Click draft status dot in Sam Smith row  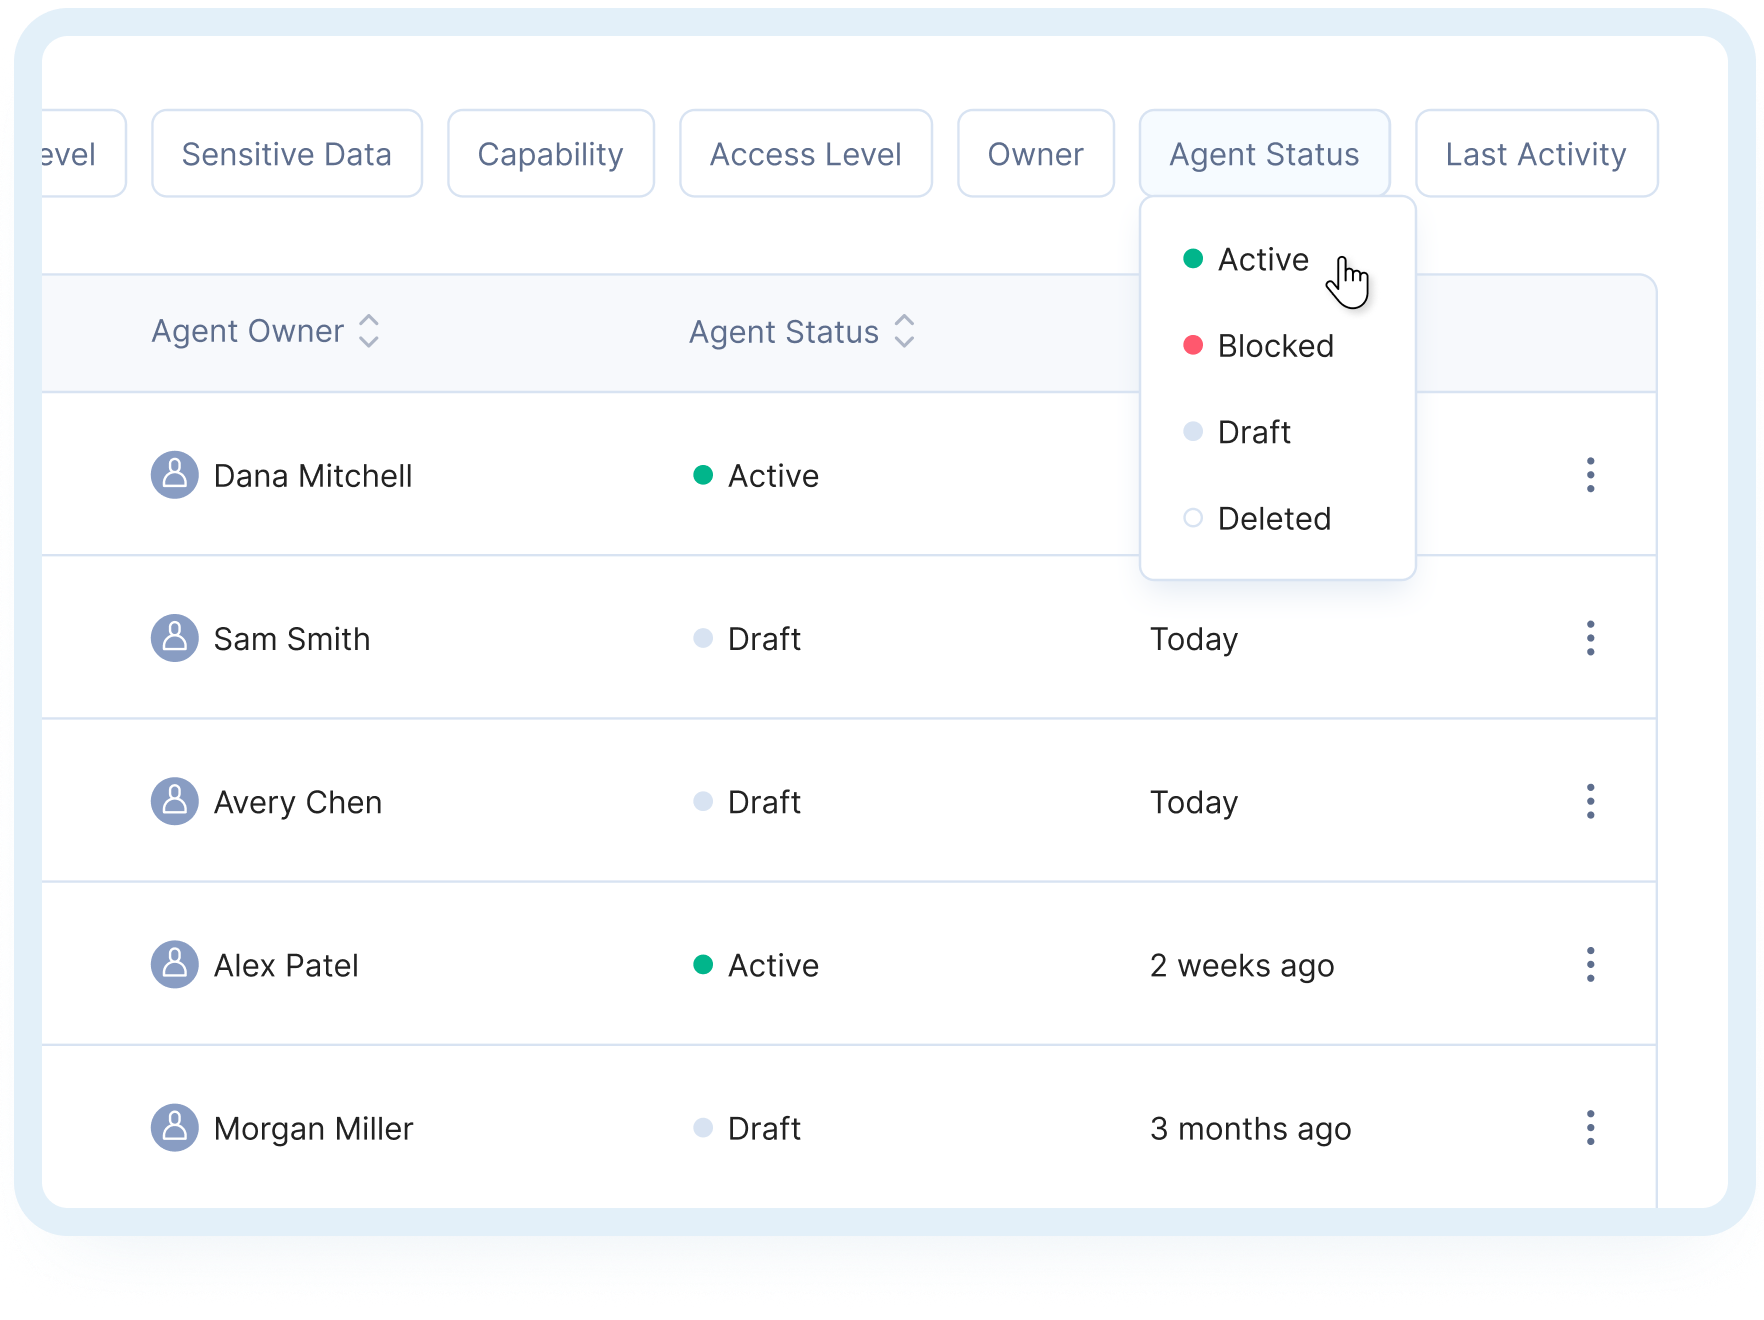pos(703,638)
